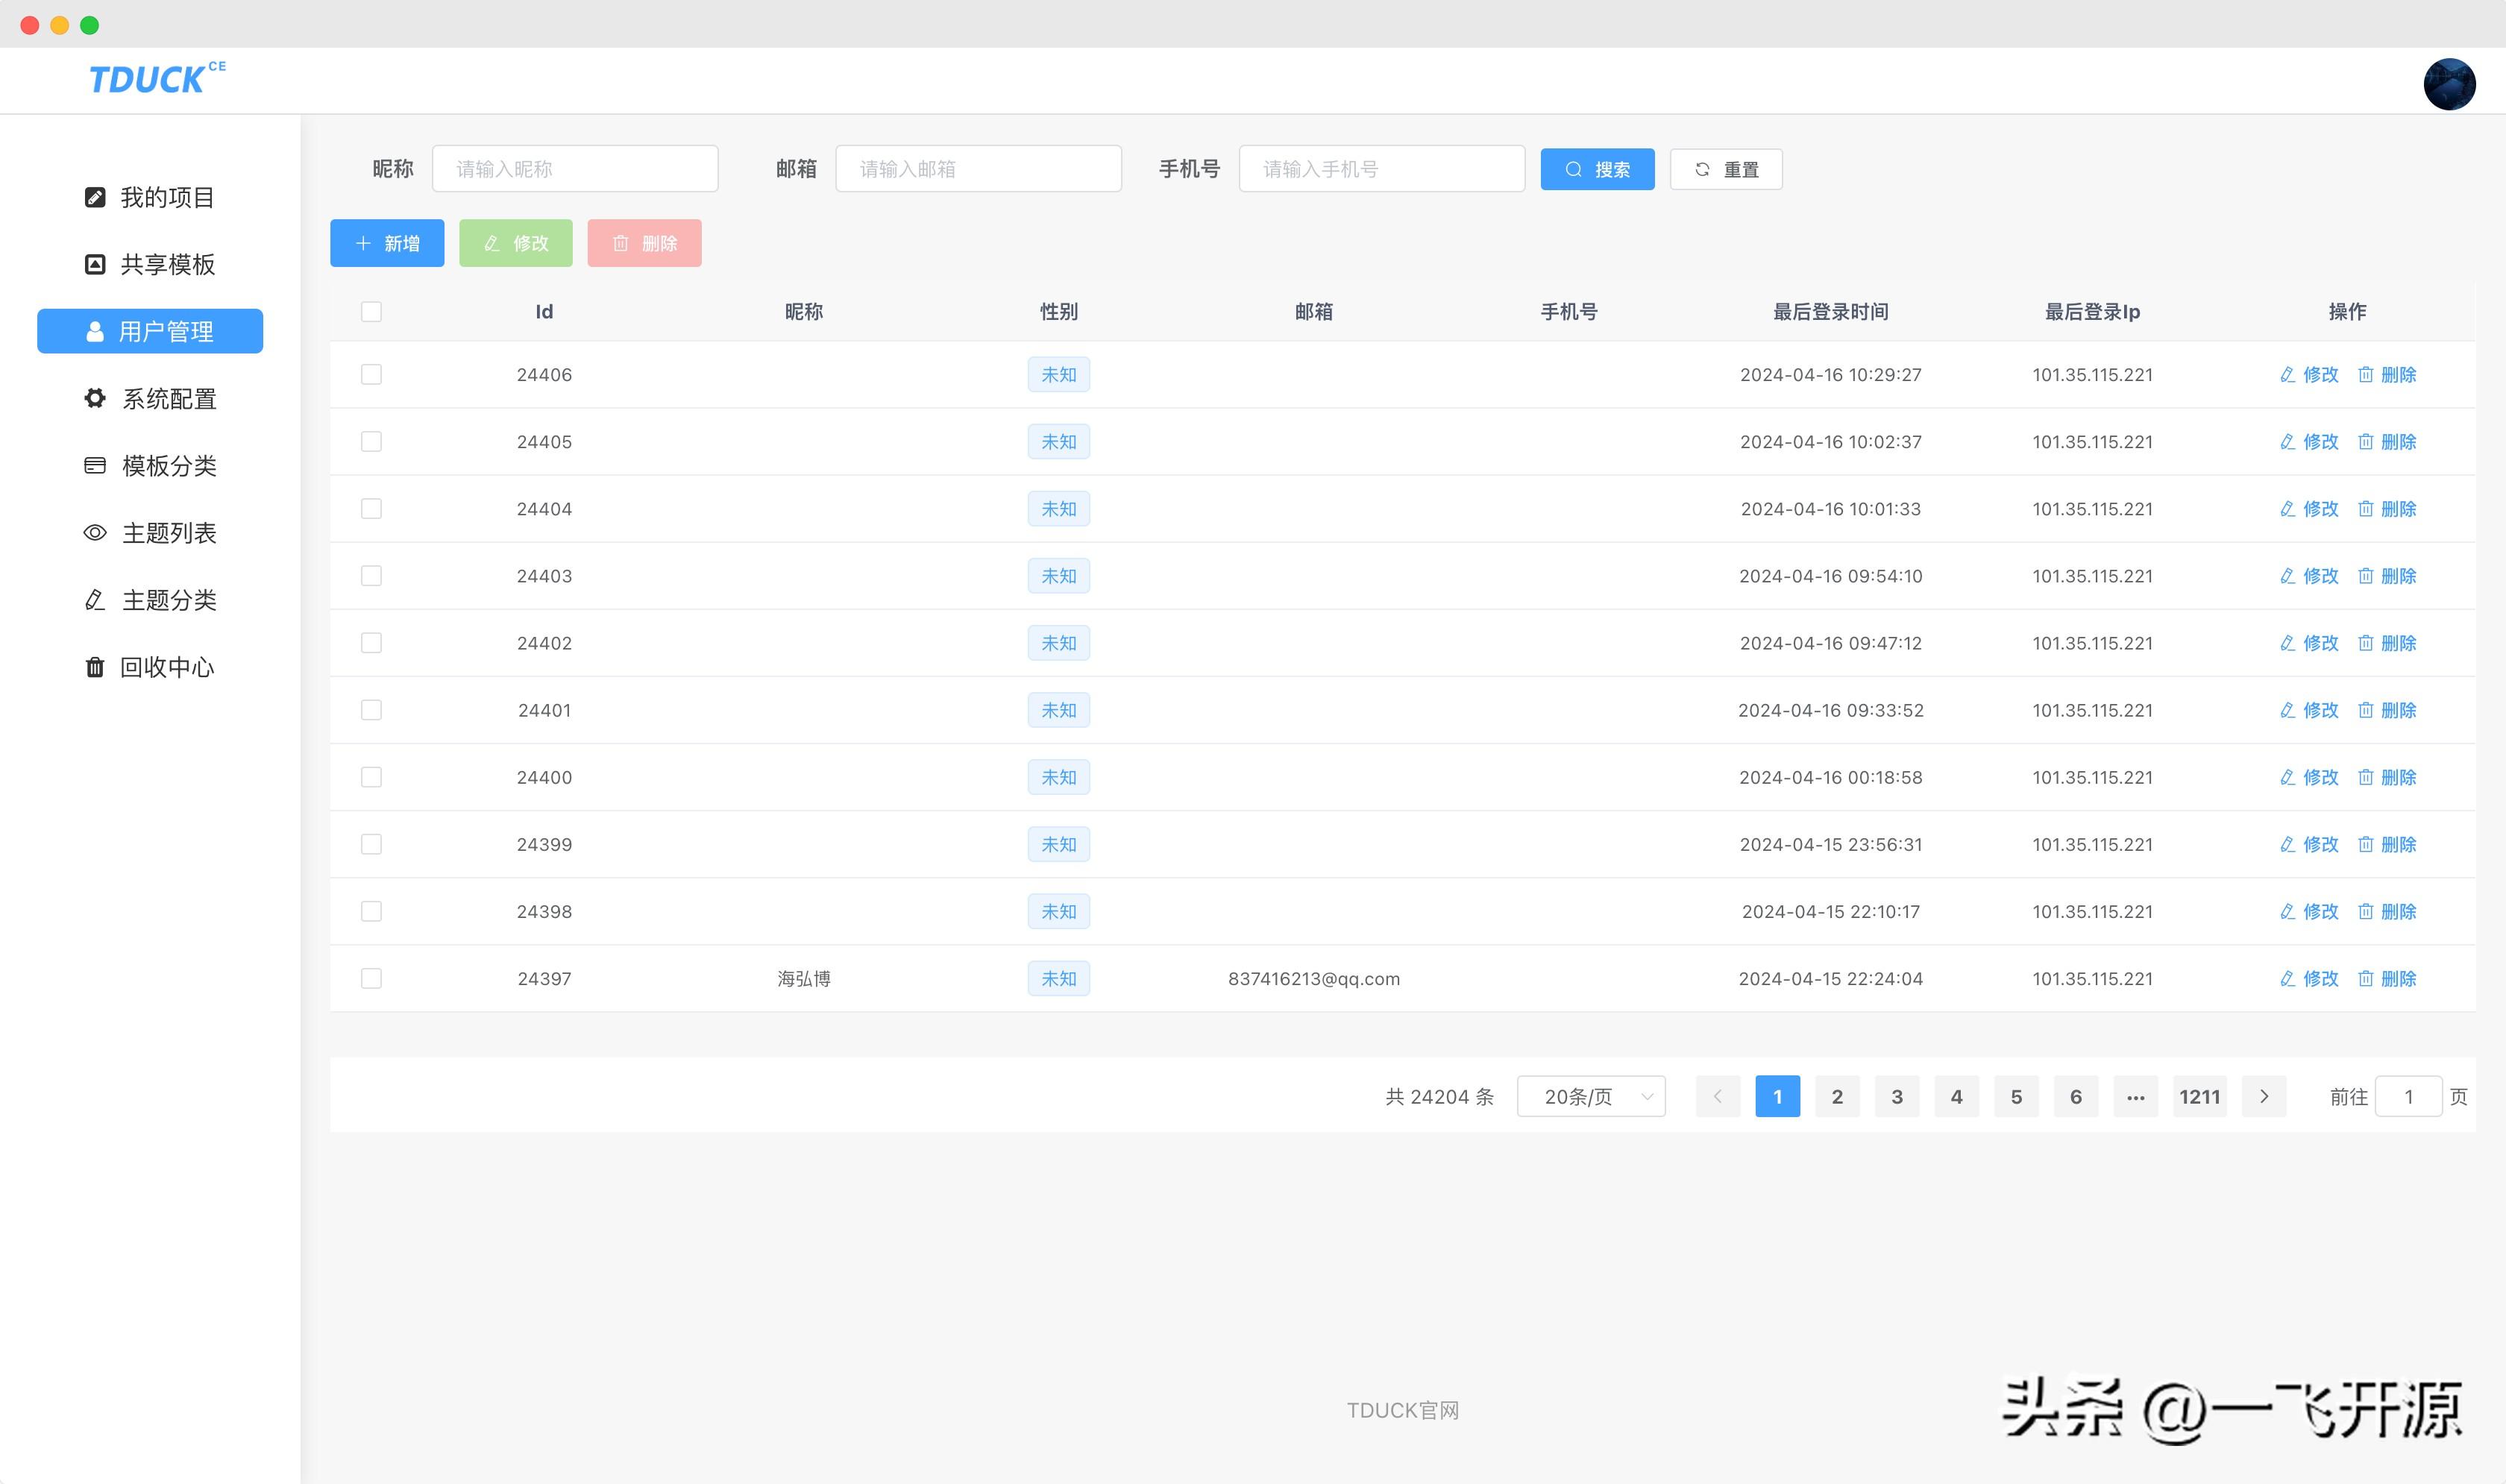Focus the 前往 page number field

coord(2408,1096)
